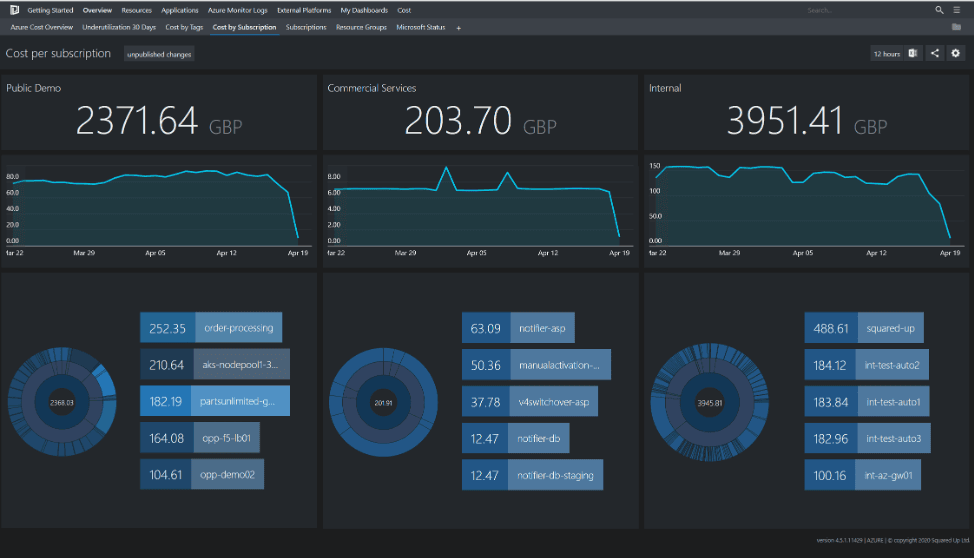Click the Commercial Services donut chart
Viewport: 974px width, 558px height.
383,402
